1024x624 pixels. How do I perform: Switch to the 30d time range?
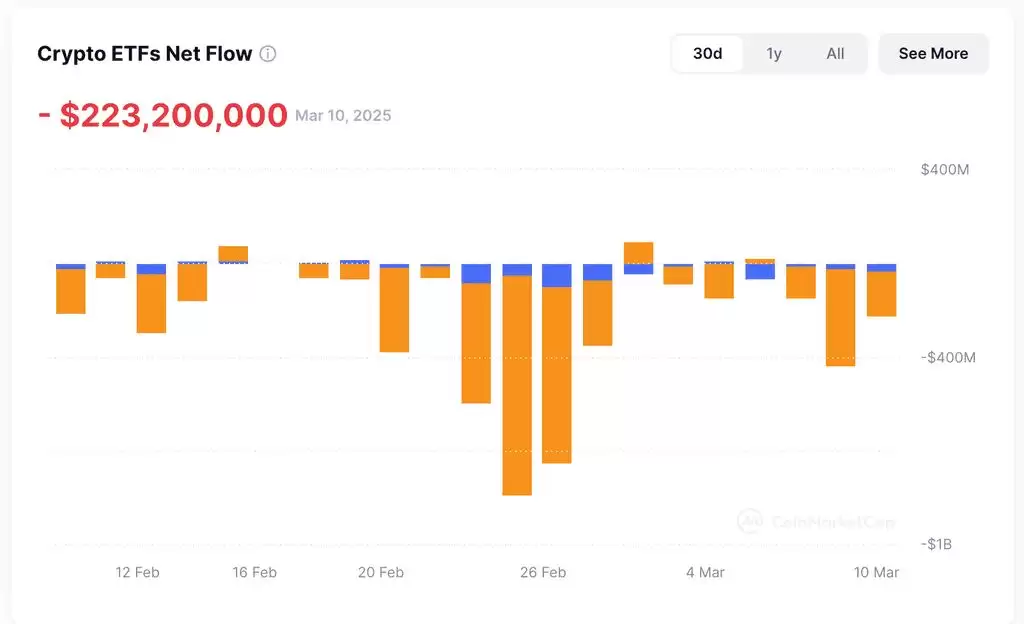tap(707, 54)
